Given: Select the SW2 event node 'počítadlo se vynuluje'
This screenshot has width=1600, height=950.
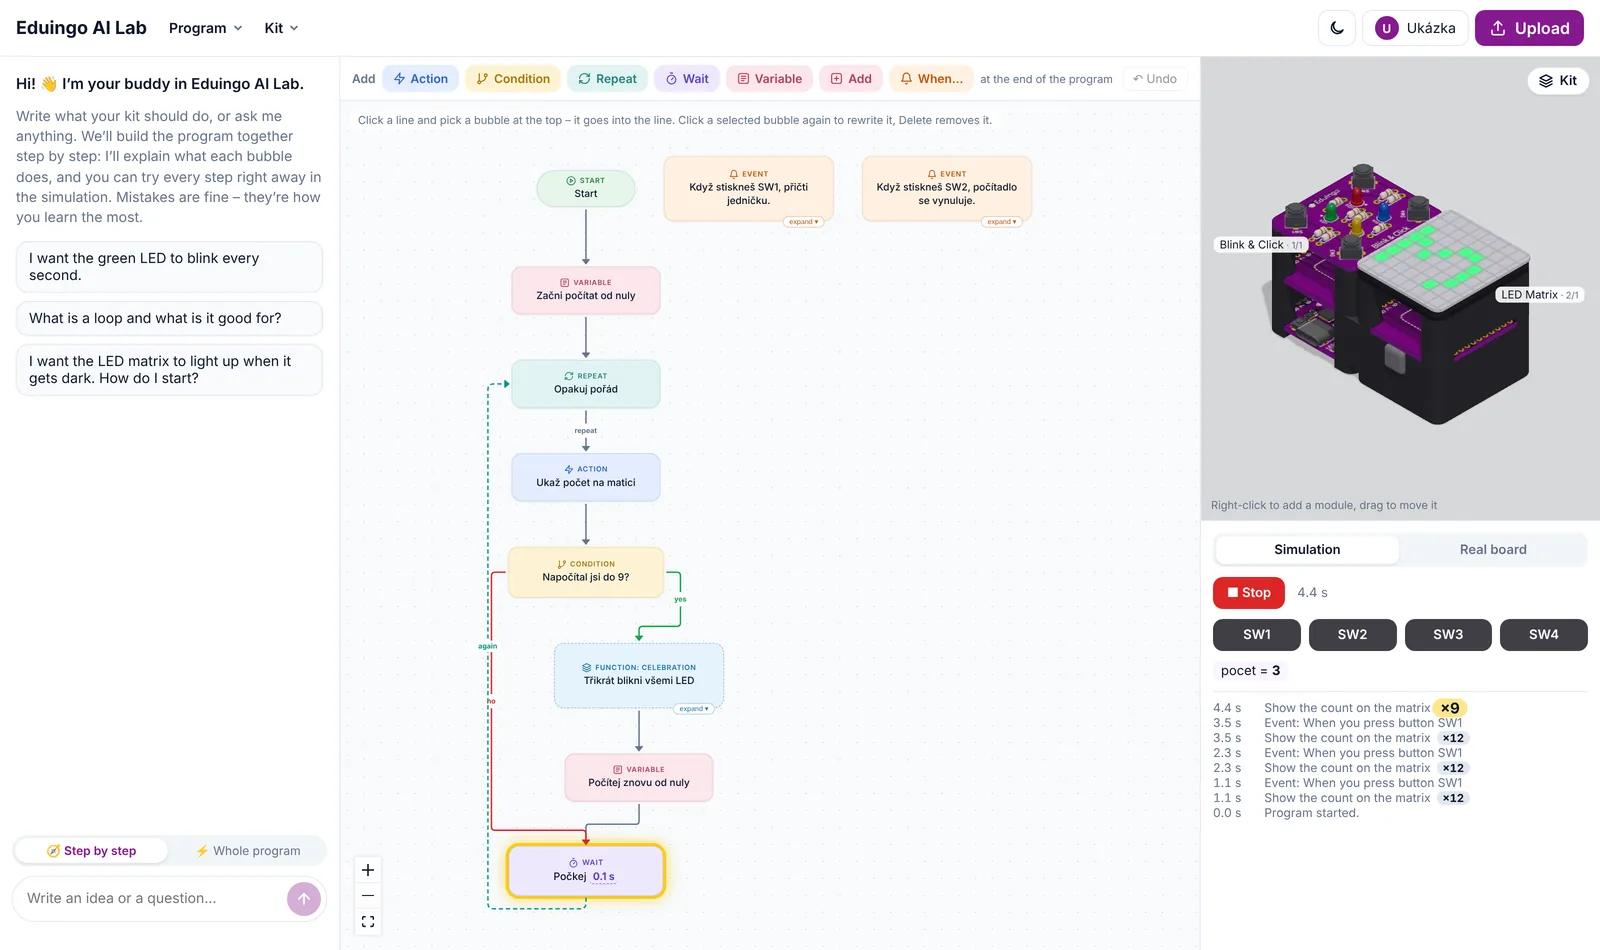Looking at the screenshot, I should pos(946,188).
